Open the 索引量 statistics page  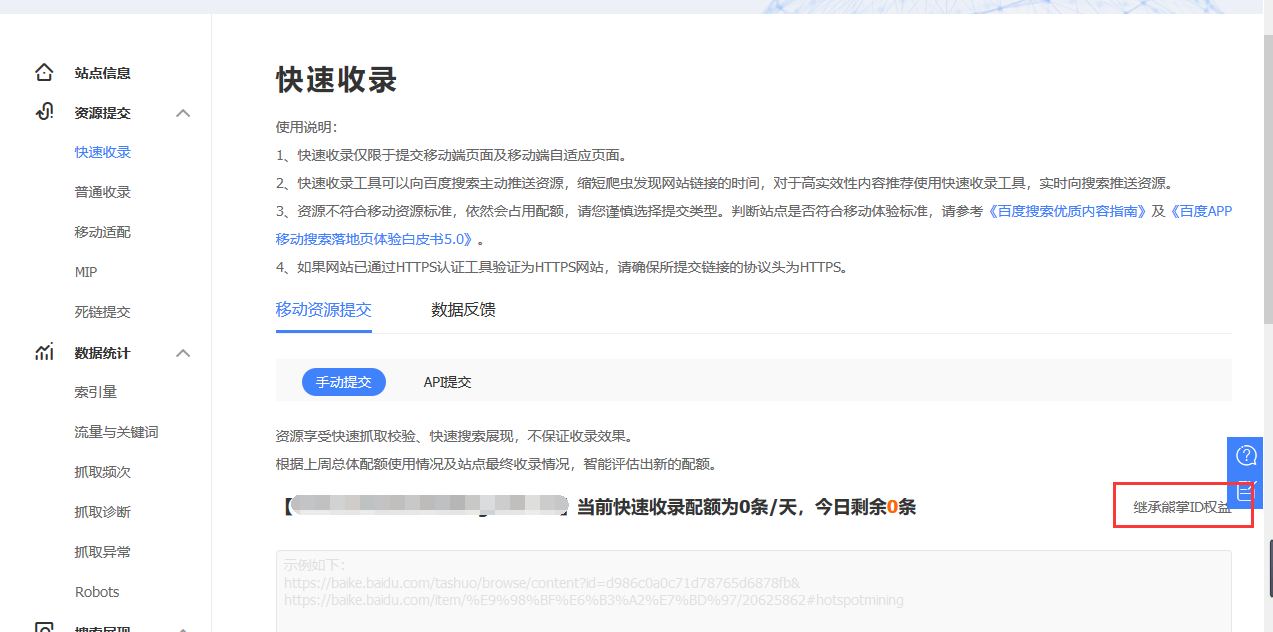pyautogui.click(x=95, y=392)
